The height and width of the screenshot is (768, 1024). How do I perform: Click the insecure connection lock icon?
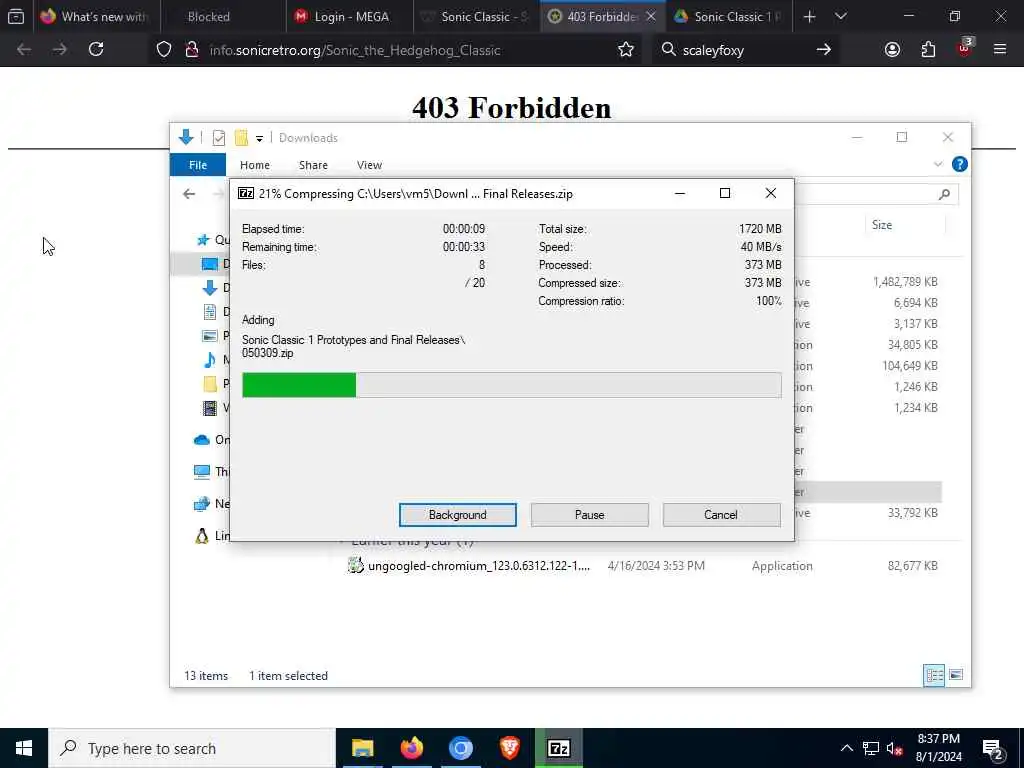click(192, 50)
